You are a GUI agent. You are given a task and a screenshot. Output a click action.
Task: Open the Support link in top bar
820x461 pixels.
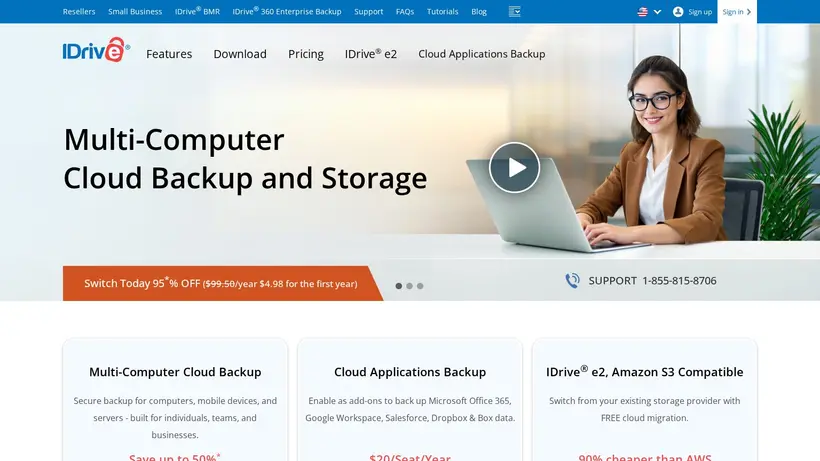pyautogui.click(x=368, y=11)
